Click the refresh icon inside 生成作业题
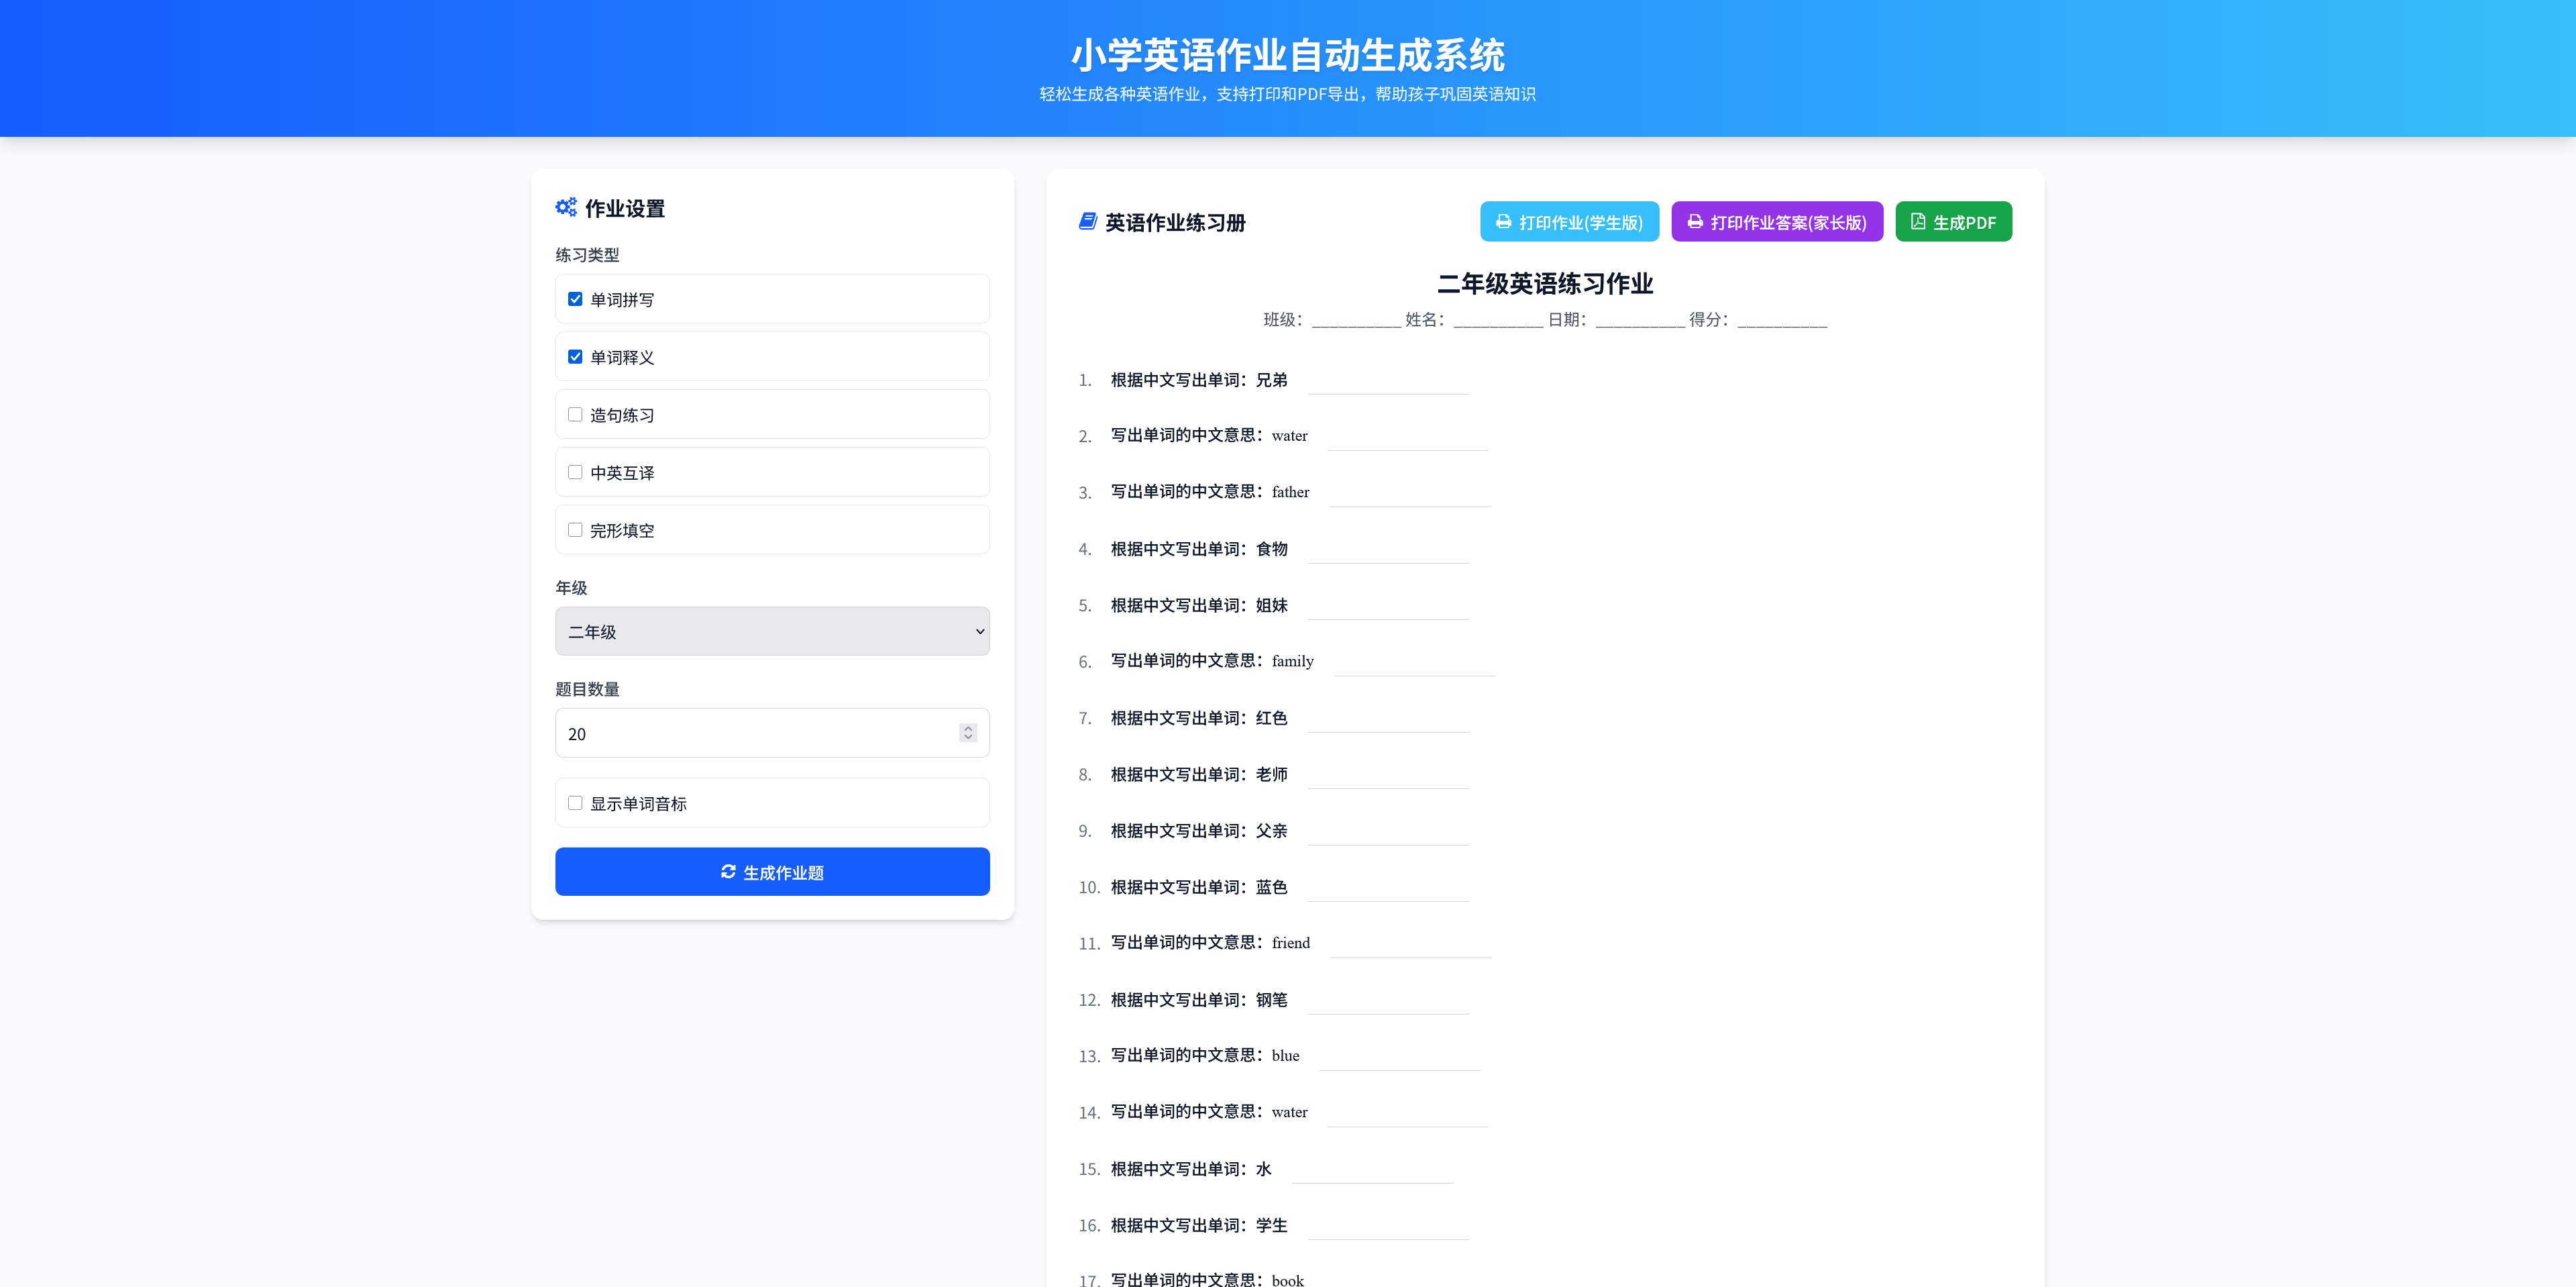Image resolution: width=2576 pixels, height=1287 pixels. [x=729, y=871]
